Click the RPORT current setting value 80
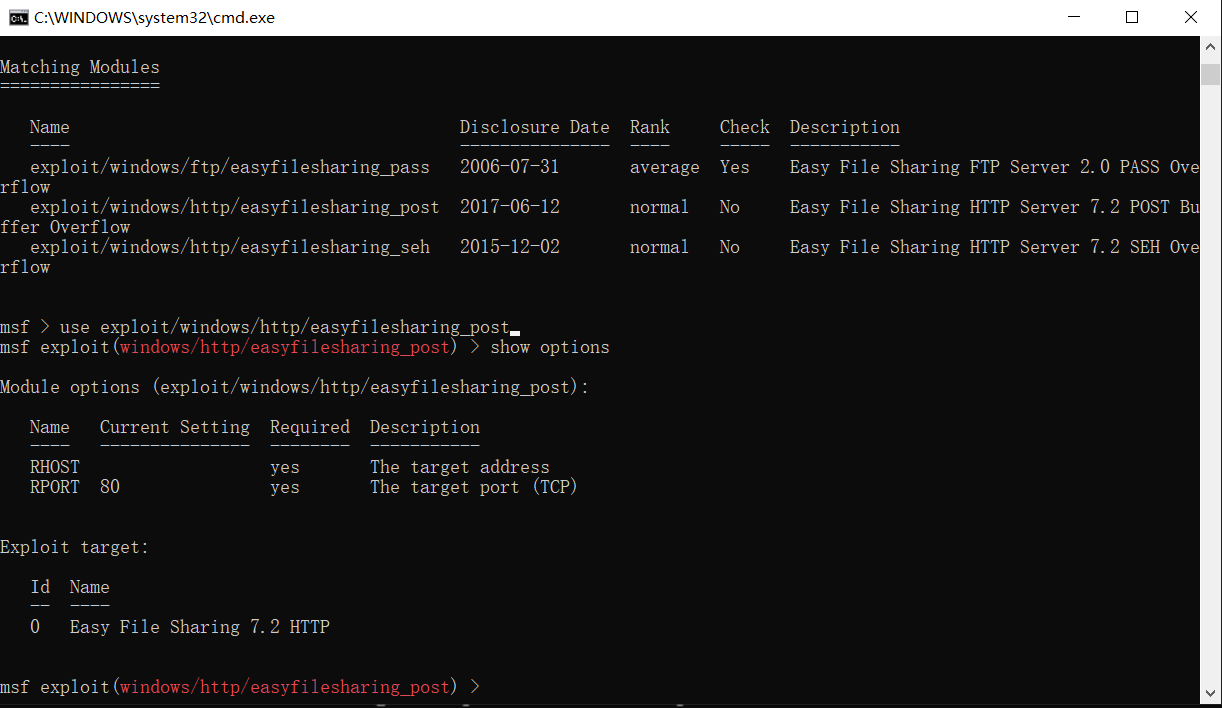The image size is (1222, 708). (x=110, y=487)
